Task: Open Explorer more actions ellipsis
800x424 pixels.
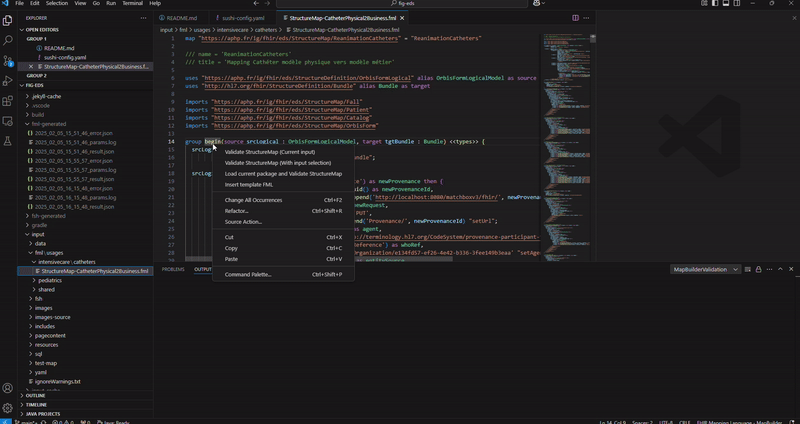Action: coord(143,18)
